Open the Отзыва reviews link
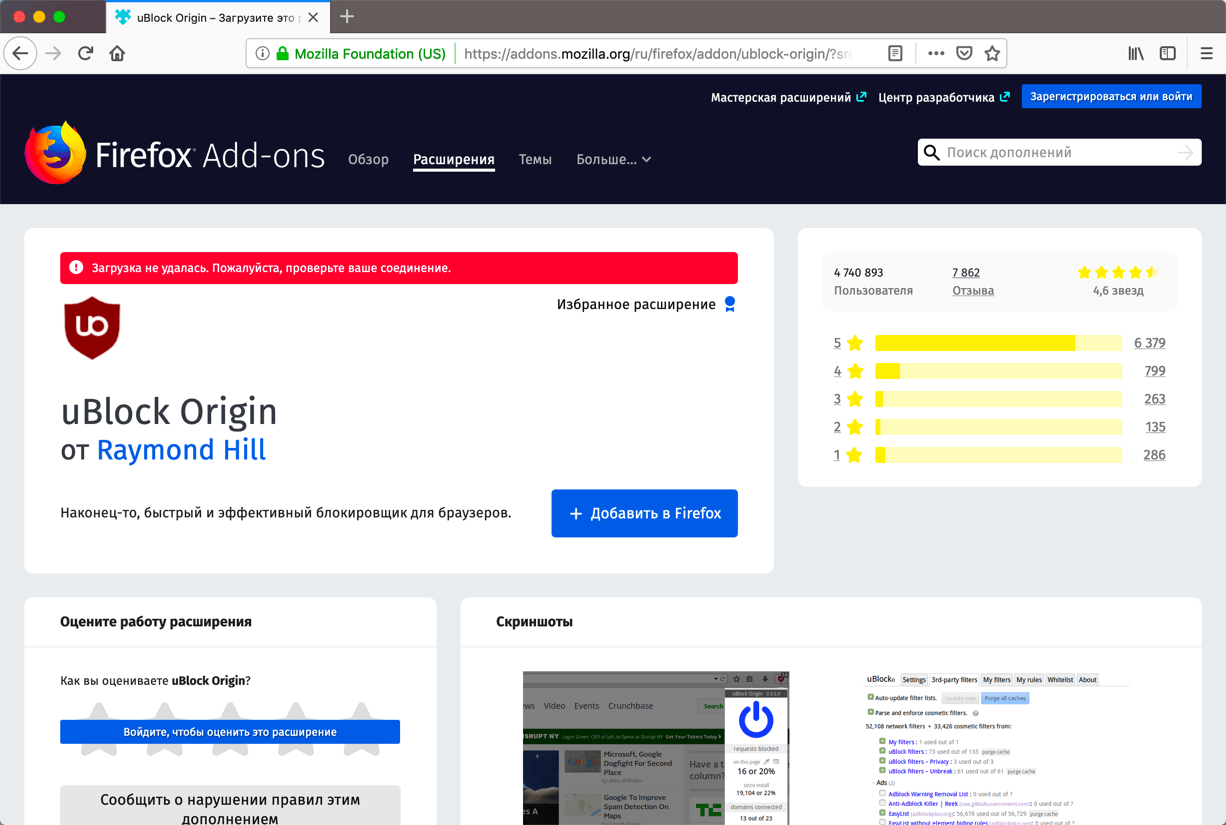The width and height of the screenshot is (1226, 825). [973, 291]
